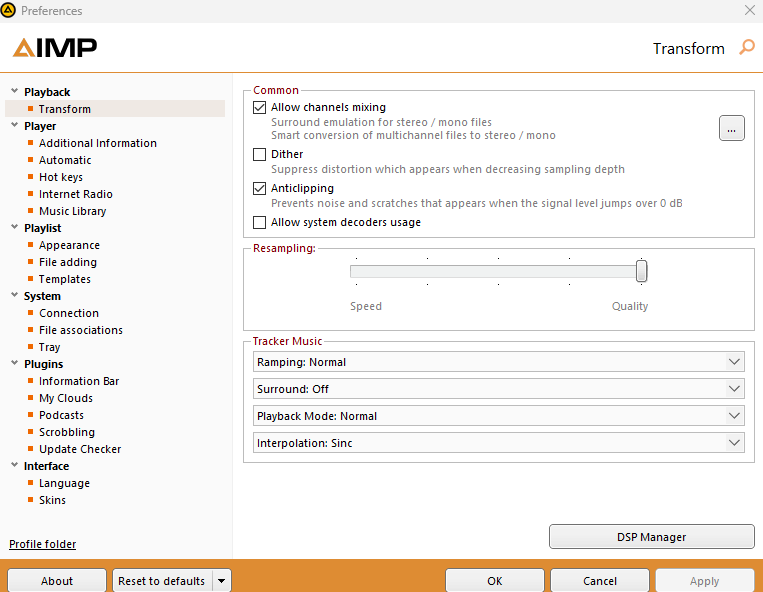
Task: Open channel mixing options with the ellipsis button
Action: point(731,128)
